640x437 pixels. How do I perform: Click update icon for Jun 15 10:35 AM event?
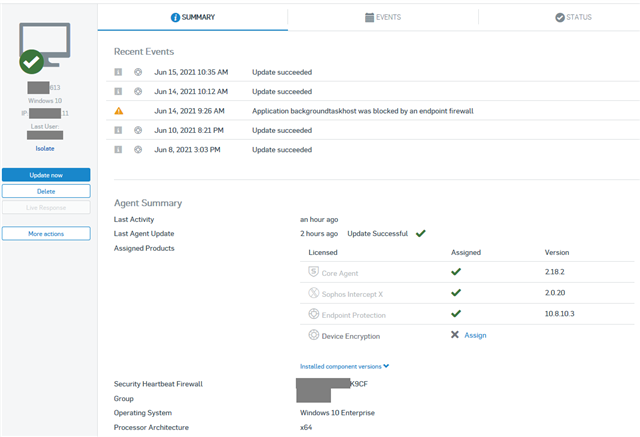[138, 72]
